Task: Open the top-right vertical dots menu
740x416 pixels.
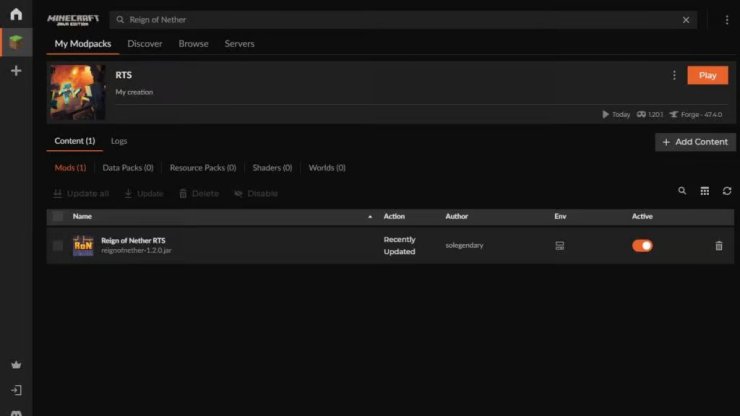Action: (726, 19)
